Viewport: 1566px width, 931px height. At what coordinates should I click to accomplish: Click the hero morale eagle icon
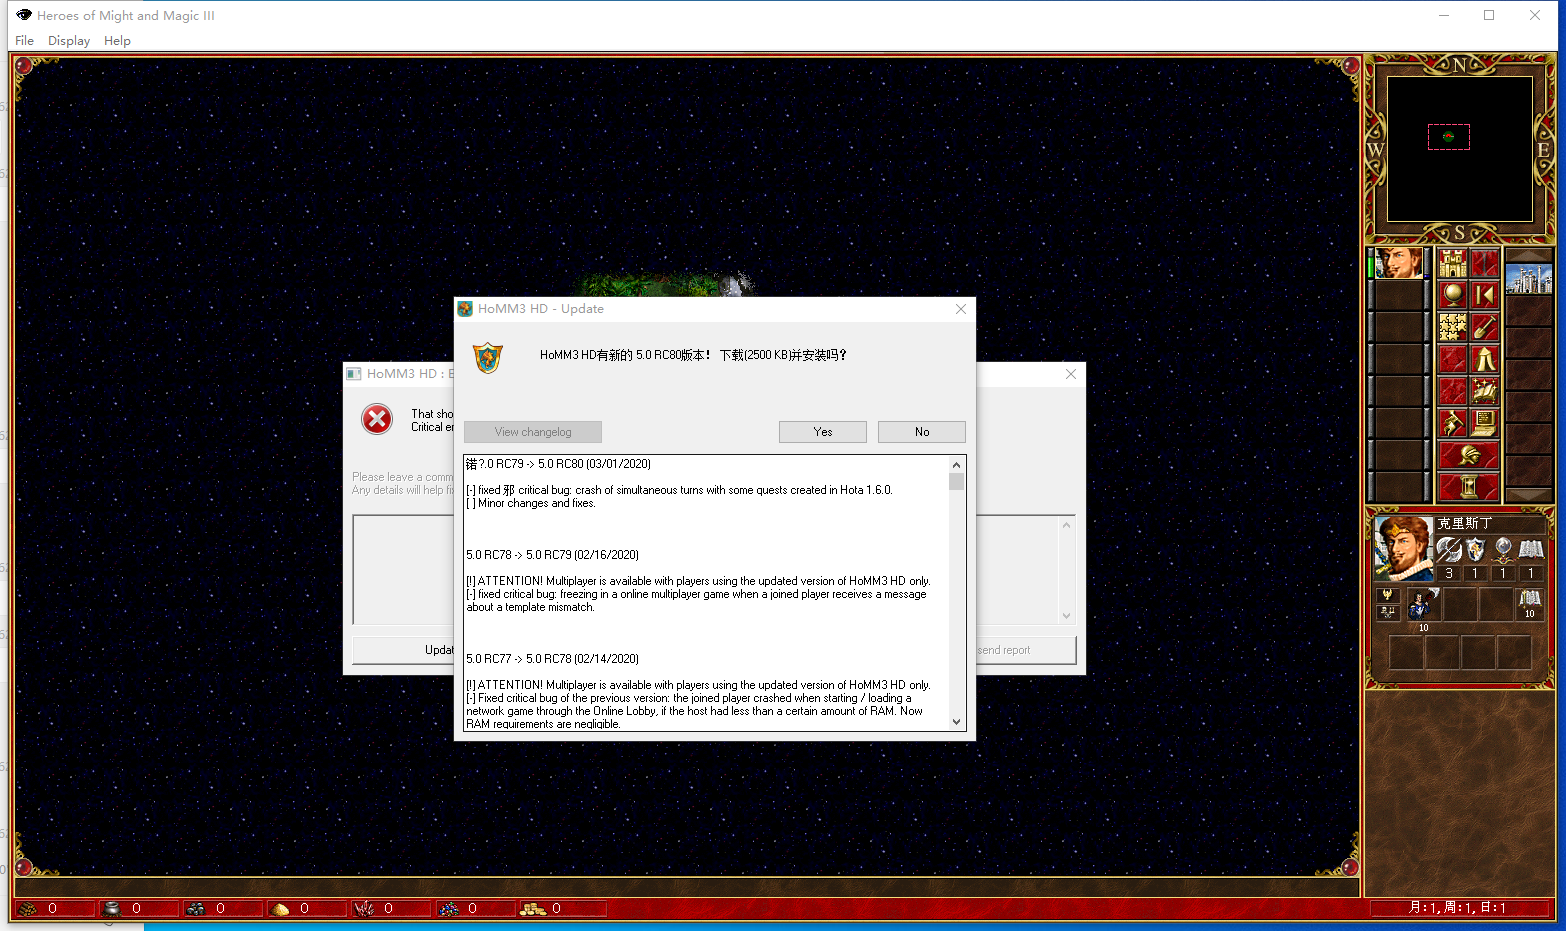pos(1387,595)
